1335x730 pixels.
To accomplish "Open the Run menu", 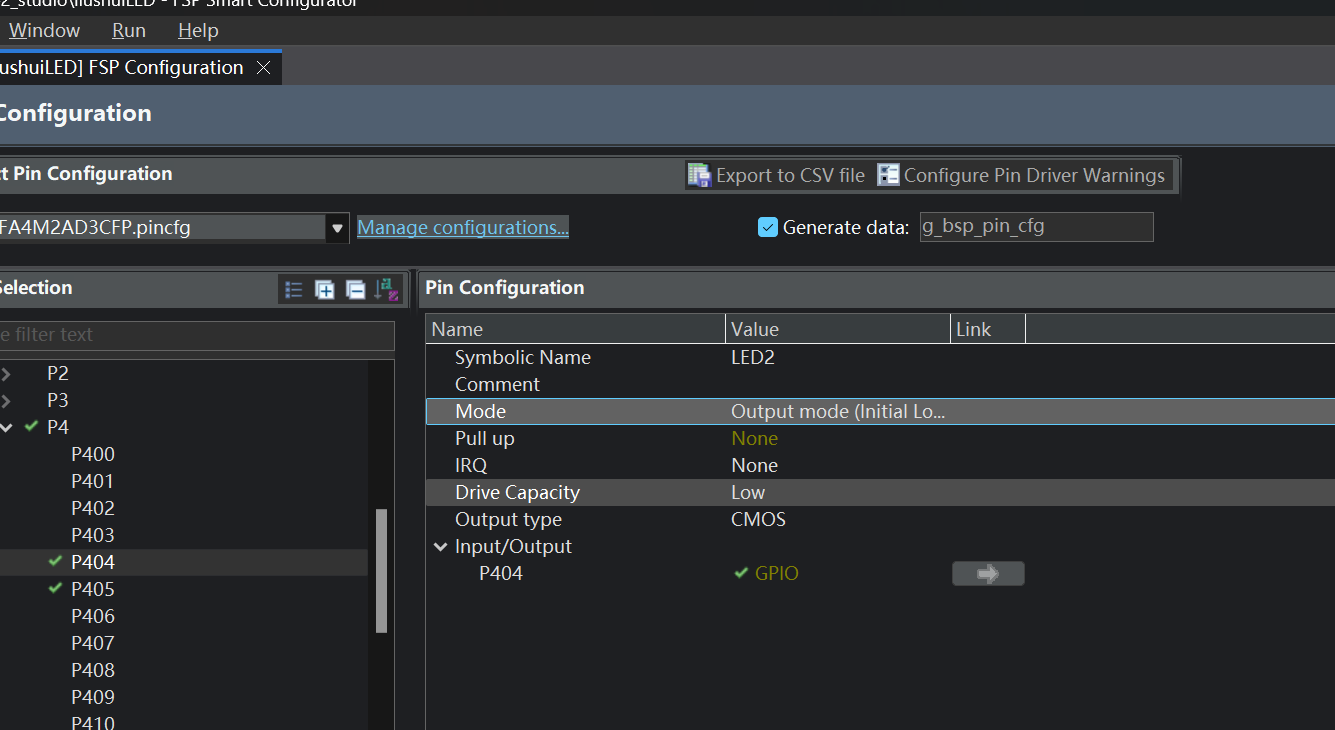I will tap(129, 31).
